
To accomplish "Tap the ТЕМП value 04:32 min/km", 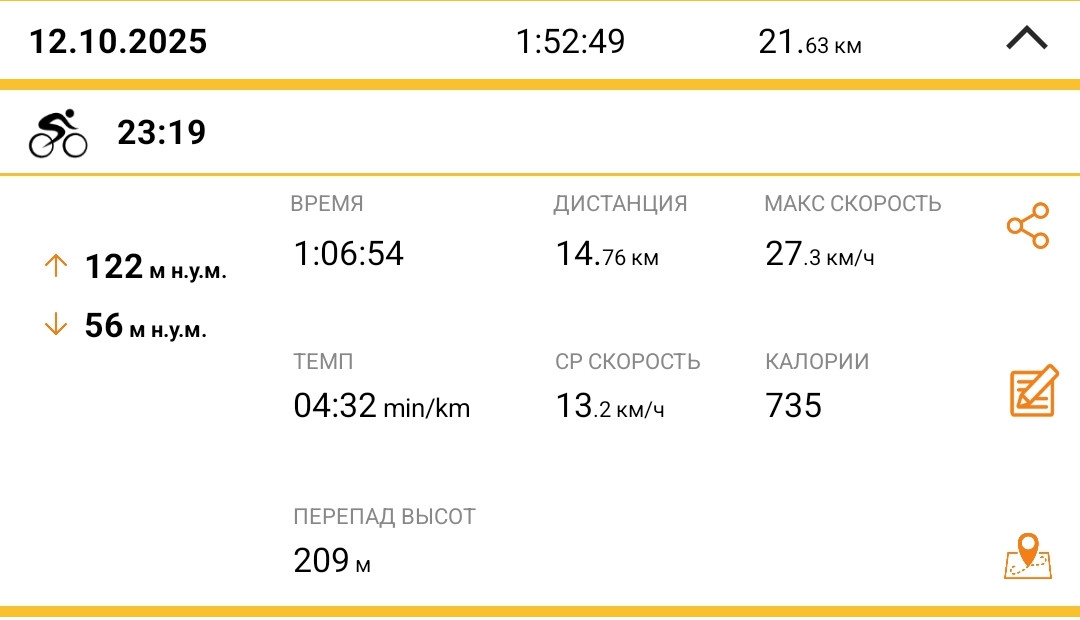I will tap(382, 406).
